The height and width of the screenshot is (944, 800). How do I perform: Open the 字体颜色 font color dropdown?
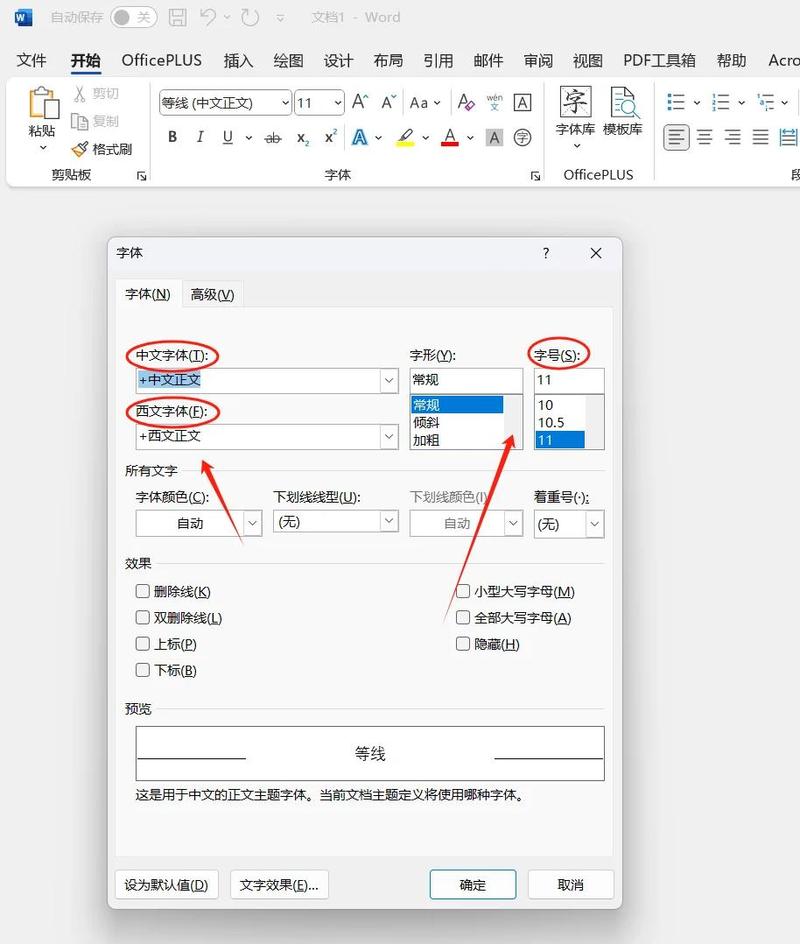[x=252, y=523]
